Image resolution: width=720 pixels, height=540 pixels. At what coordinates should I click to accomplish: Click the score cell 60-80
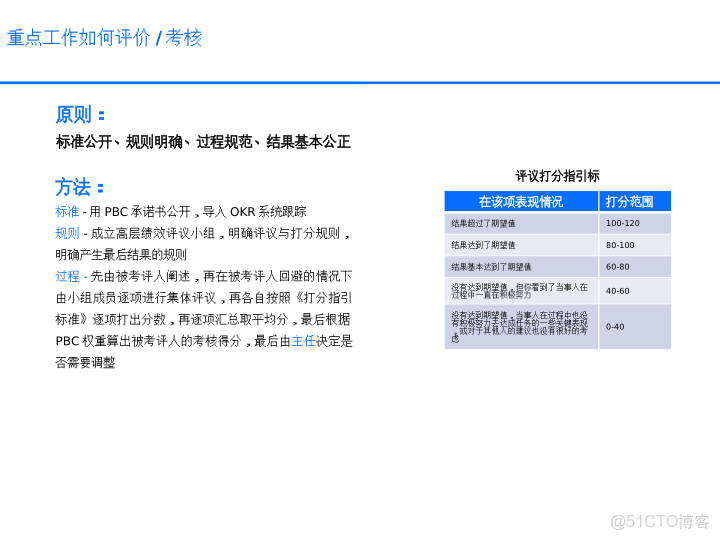click(635, 267)
